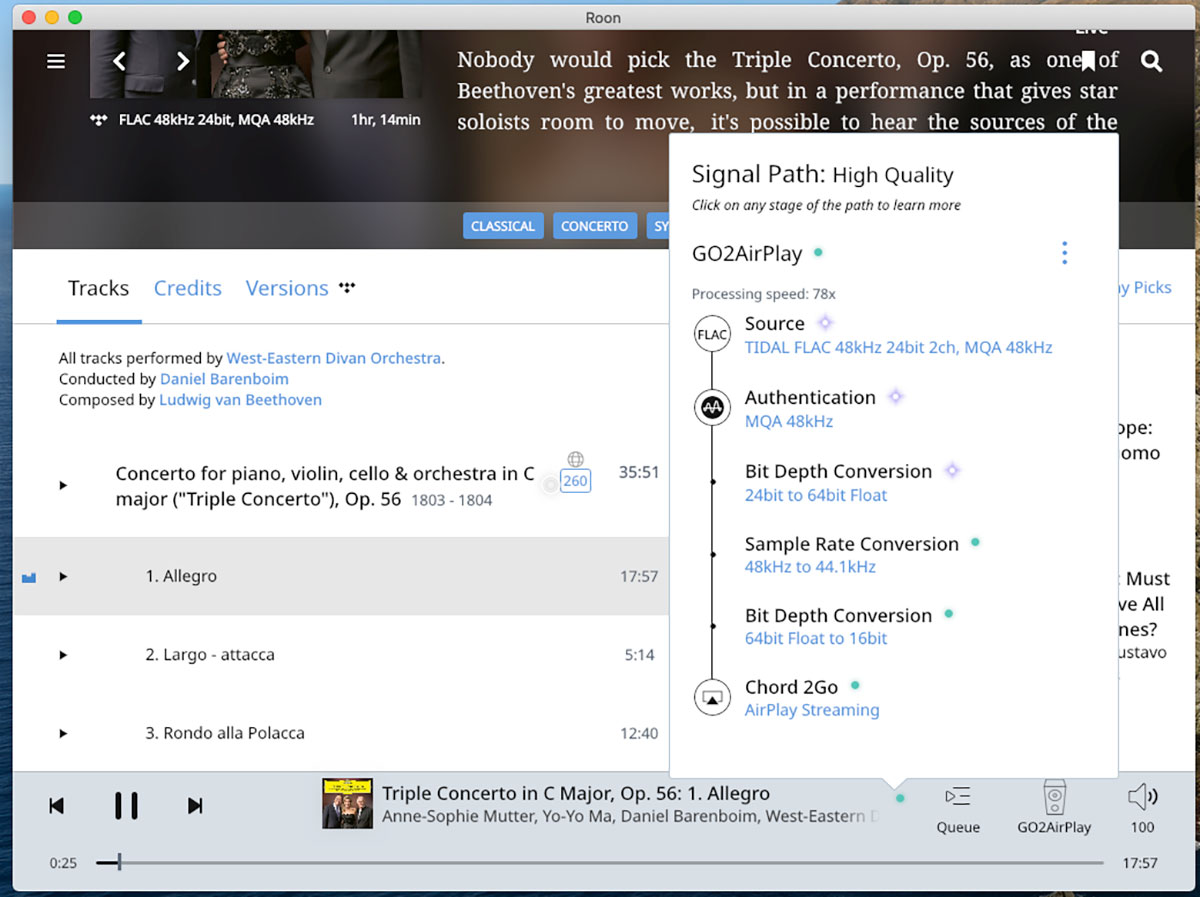Open the GO2AirPlay zone speaker icon
The height and width of the screenshot is (897, 1200).
pos(1054,797)
